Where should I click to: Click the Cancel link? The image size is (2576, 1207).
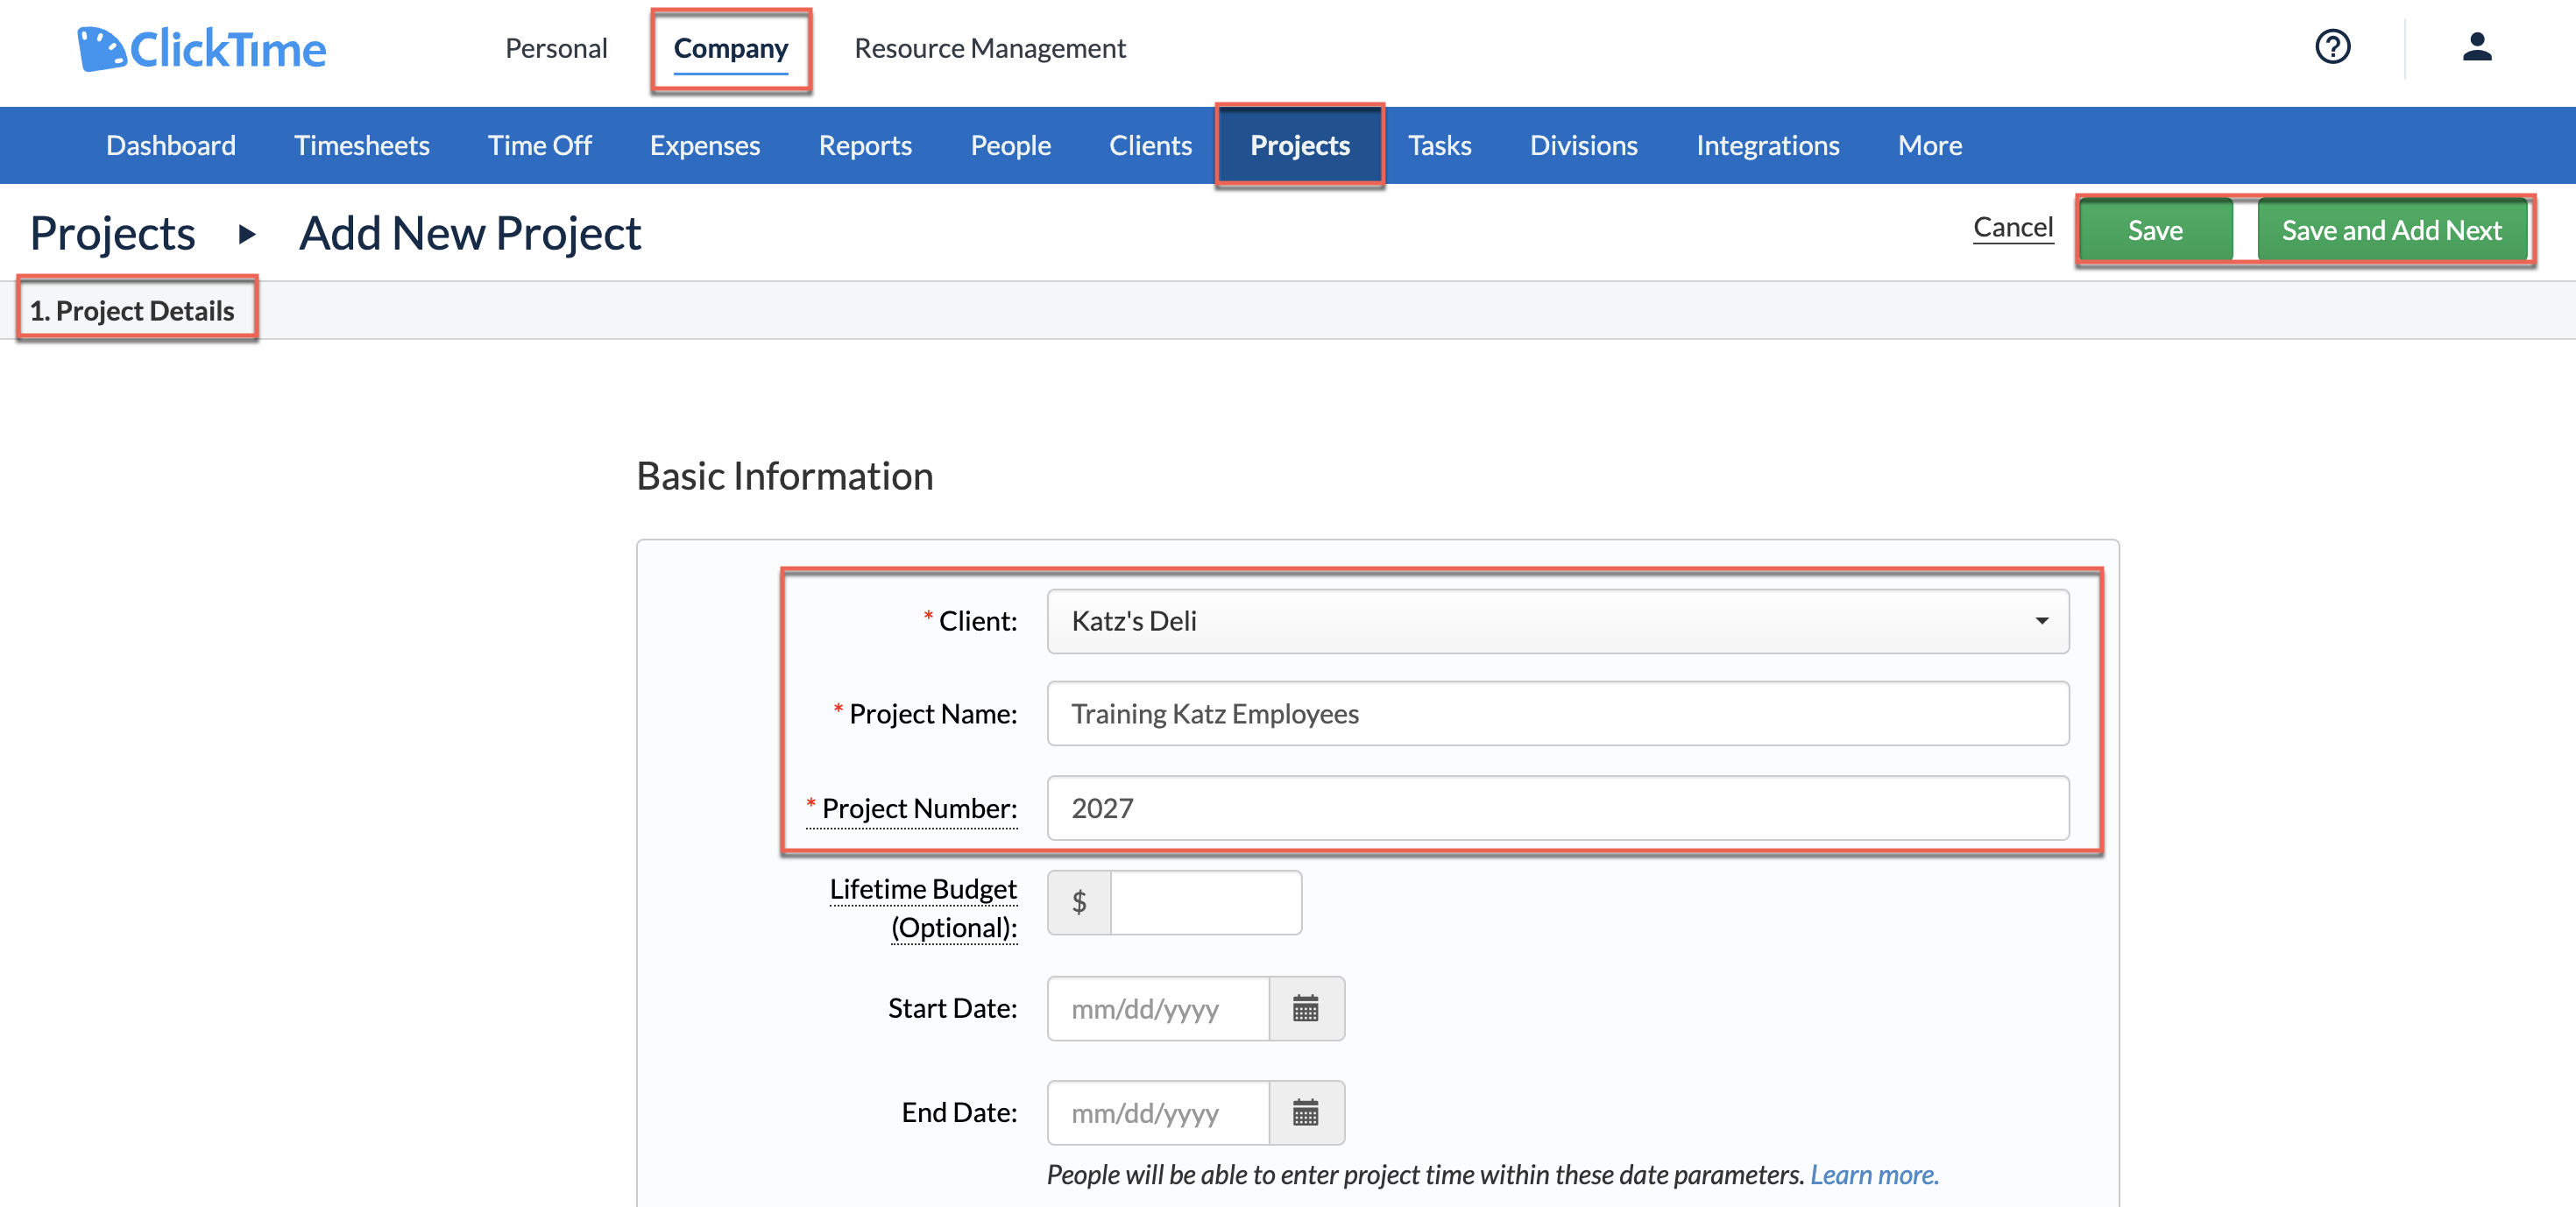(x=2012, y=228)
